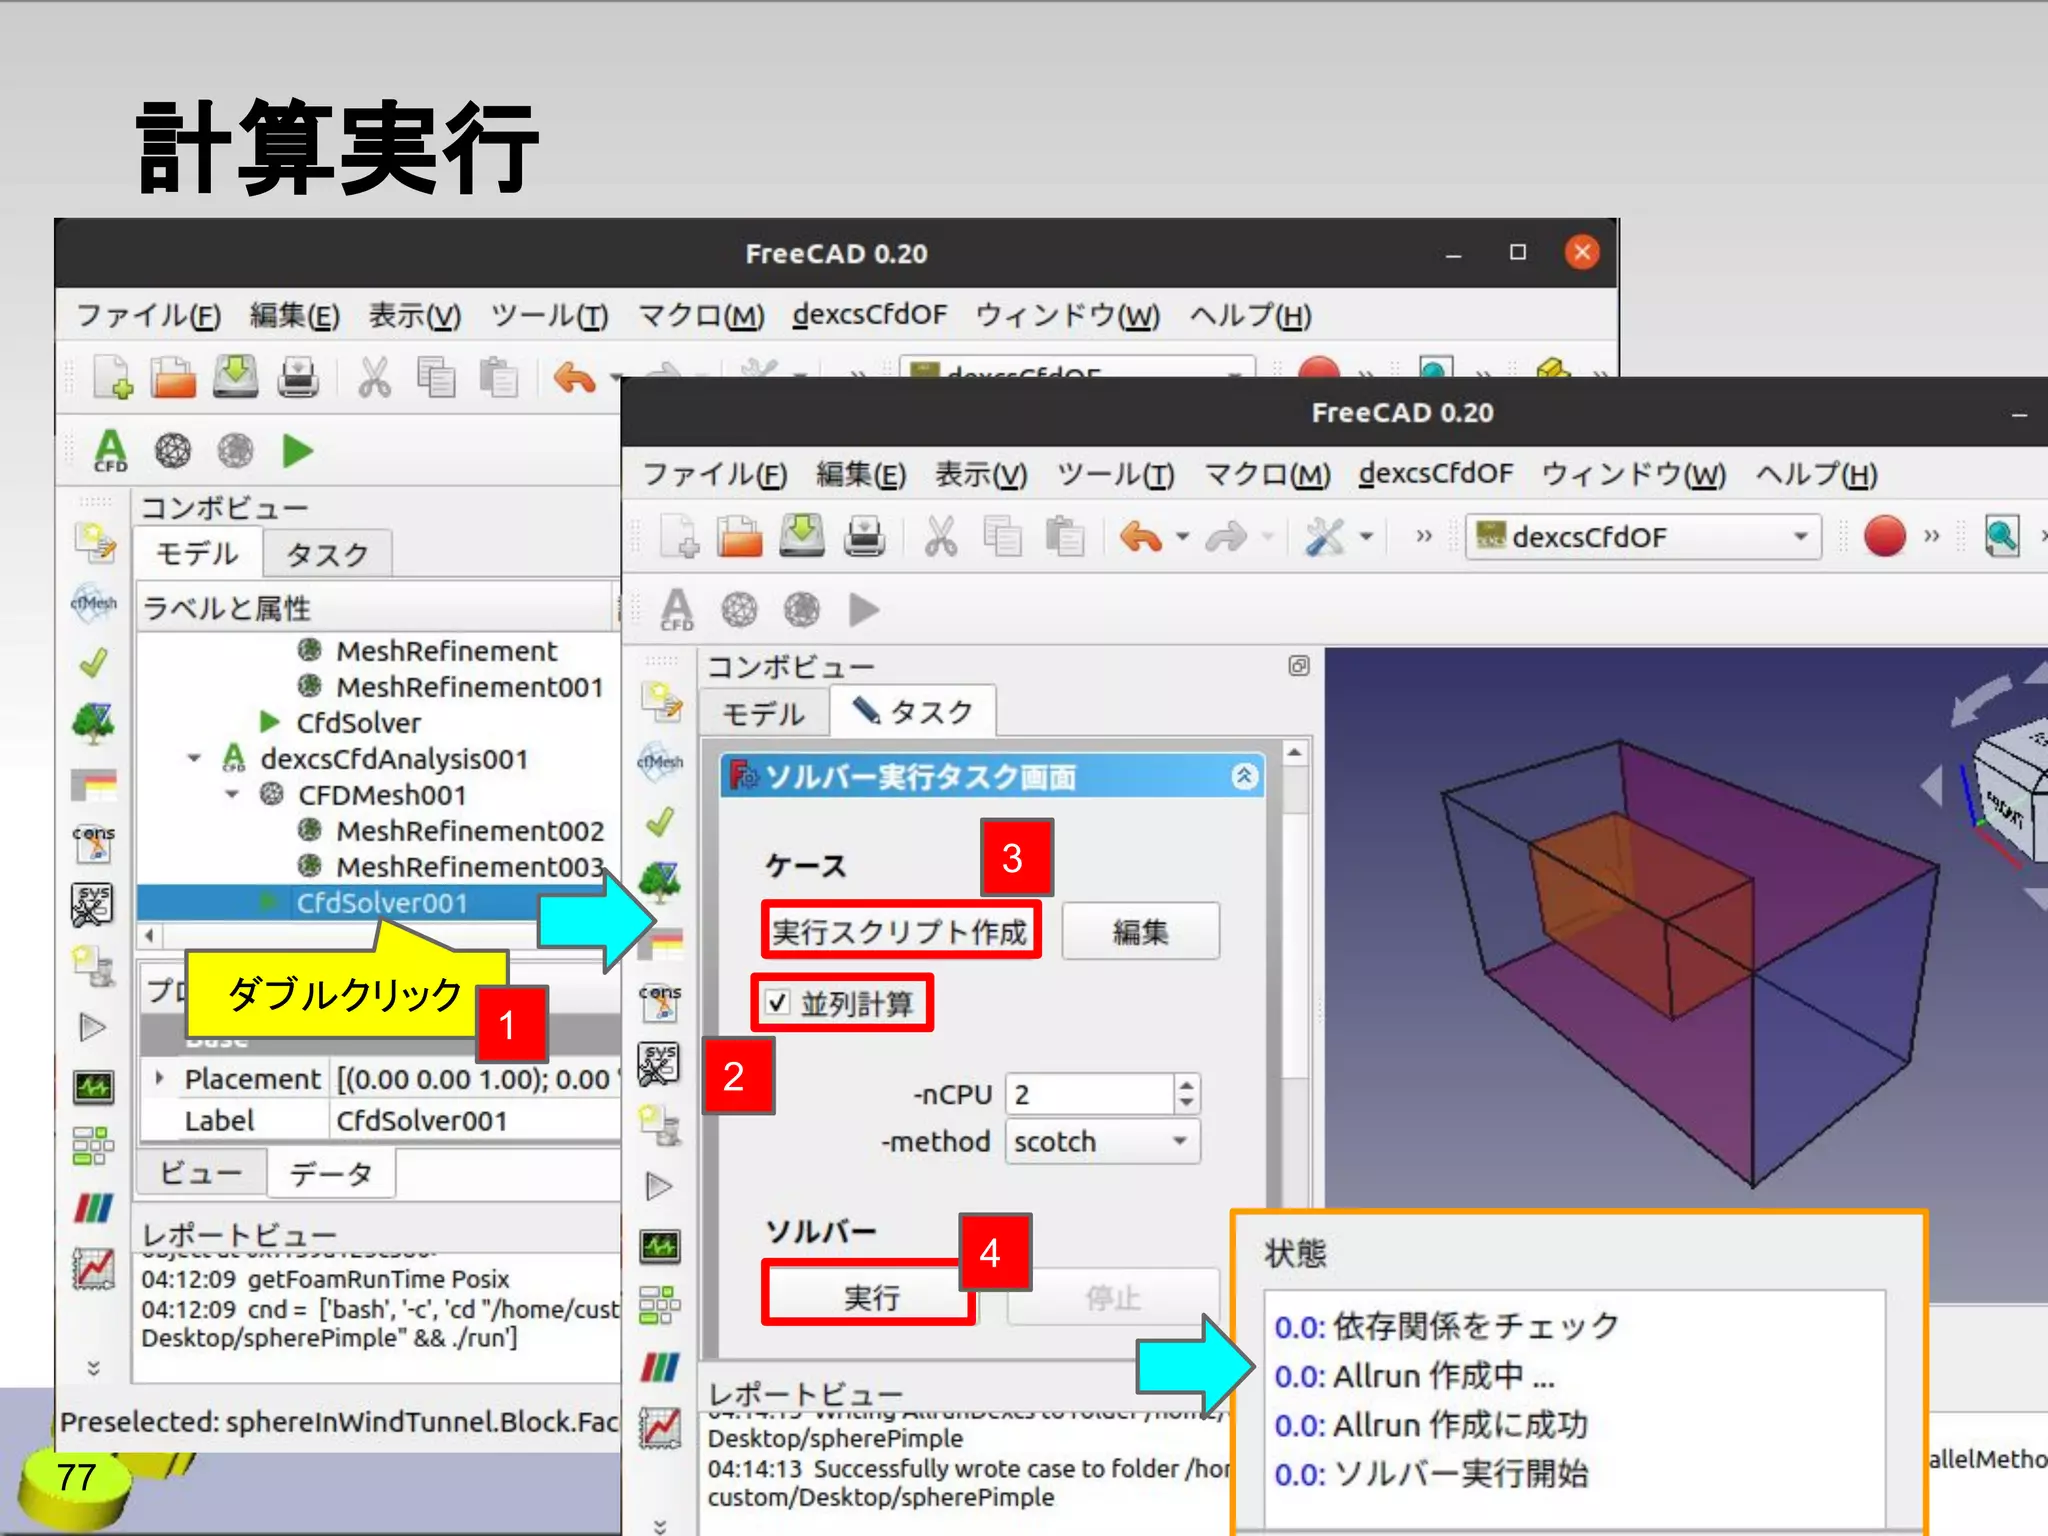The width and height of the screenshot is (2048, 1536).
Task: Collapse dexcsCfdAnalysis001 tree node
Action: point(194,759)
